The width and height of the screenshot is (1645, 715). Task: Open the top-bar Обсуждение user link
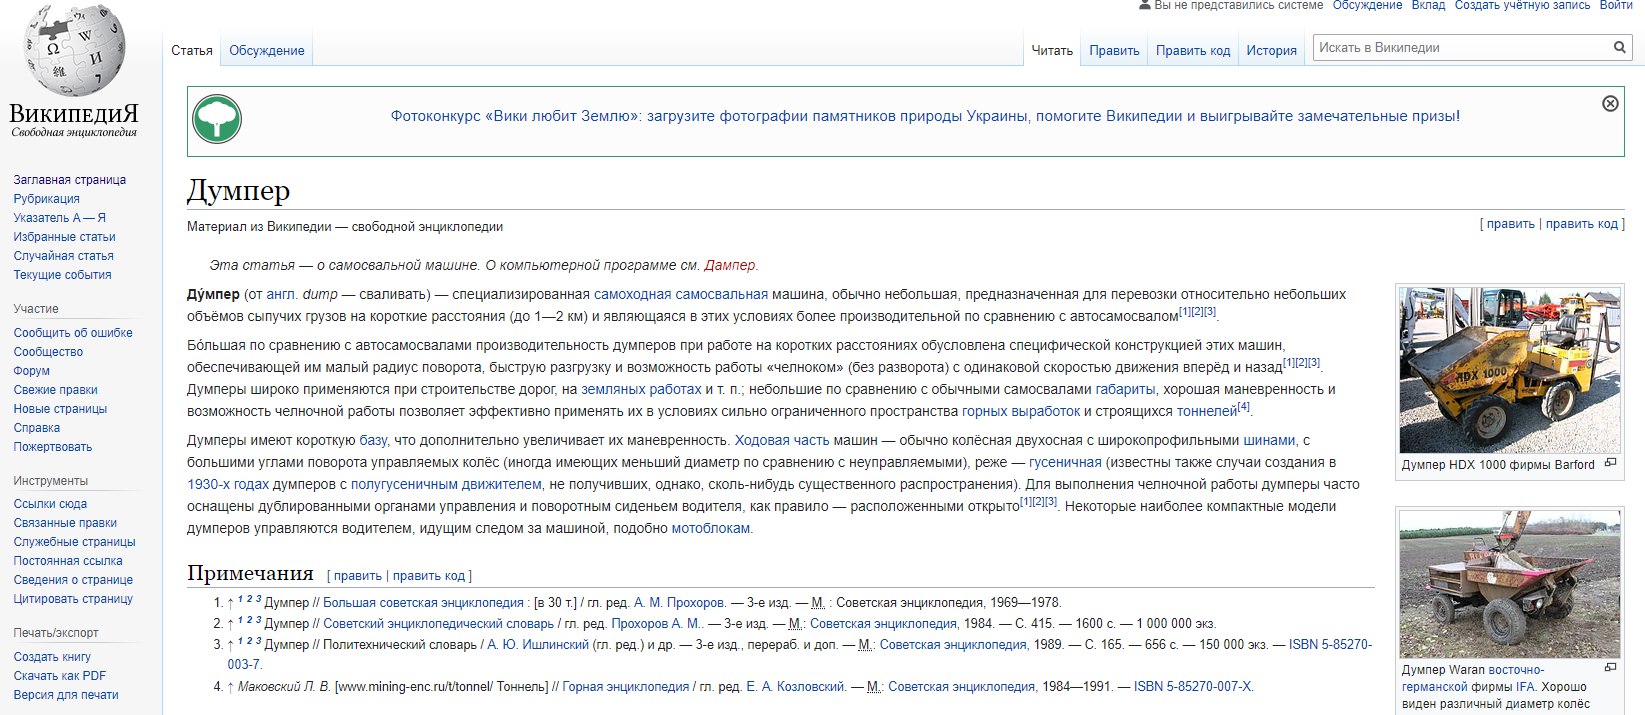(1367, 5)
